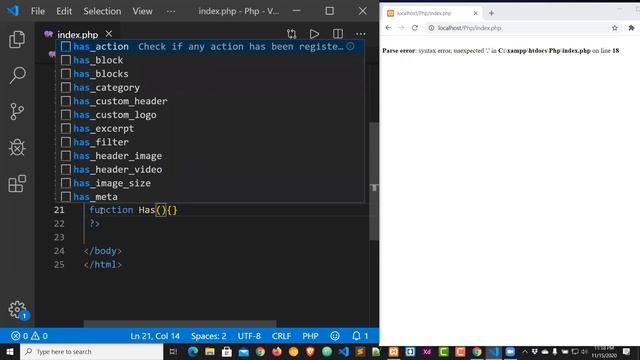Open the View menu
The height and width of the screenshot is (360, 640).
coord(142,11)
